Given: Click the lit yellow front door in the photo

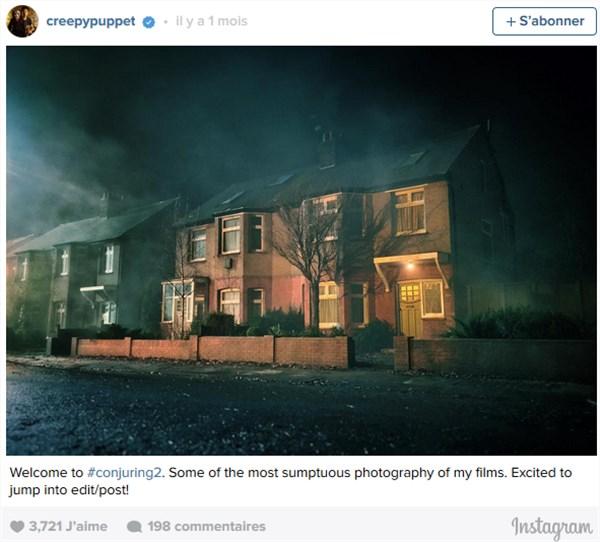Looking at the screenshot, I should 410,309.
